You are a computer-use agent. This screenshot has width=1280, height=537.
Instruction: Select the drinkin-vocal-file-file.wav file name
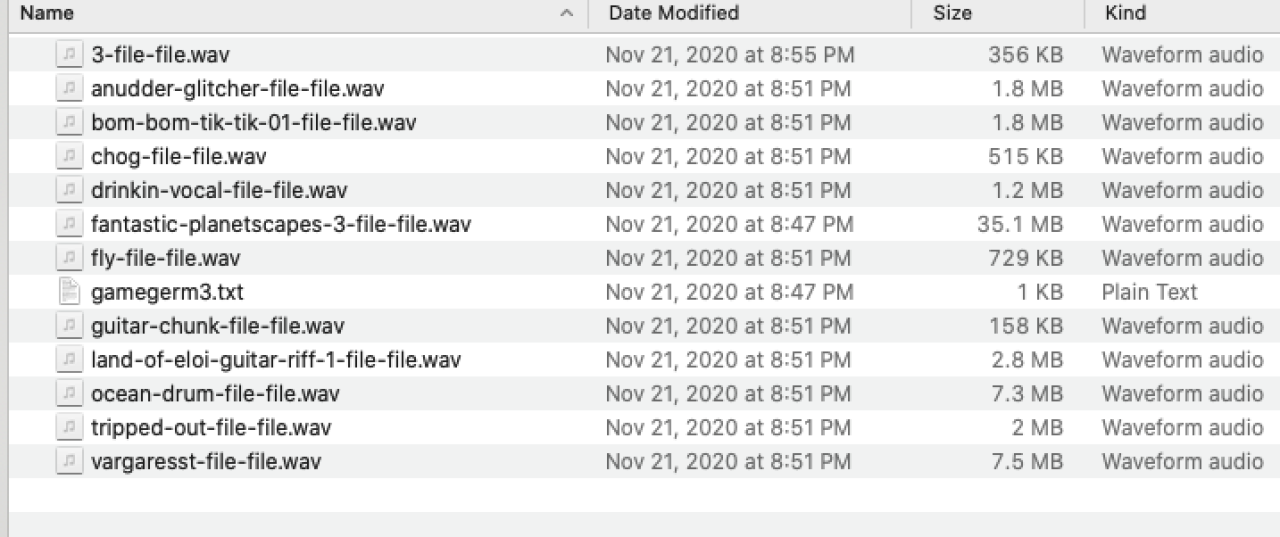tap(219, 190)
